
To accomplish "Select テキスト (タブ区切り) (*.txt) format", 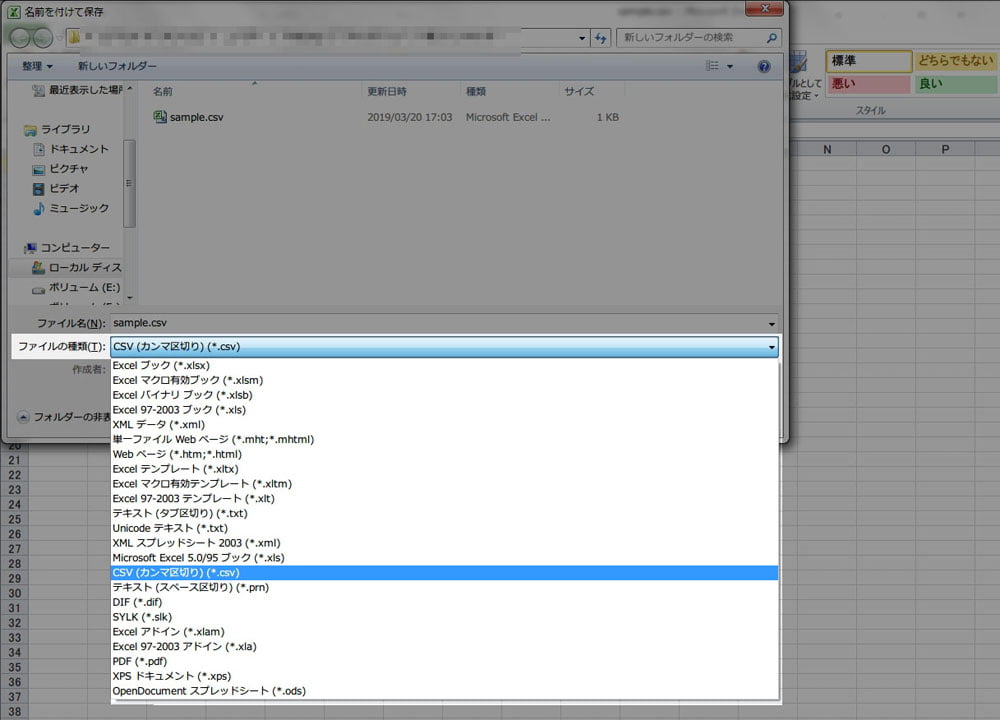I will (x=445, y=513).
